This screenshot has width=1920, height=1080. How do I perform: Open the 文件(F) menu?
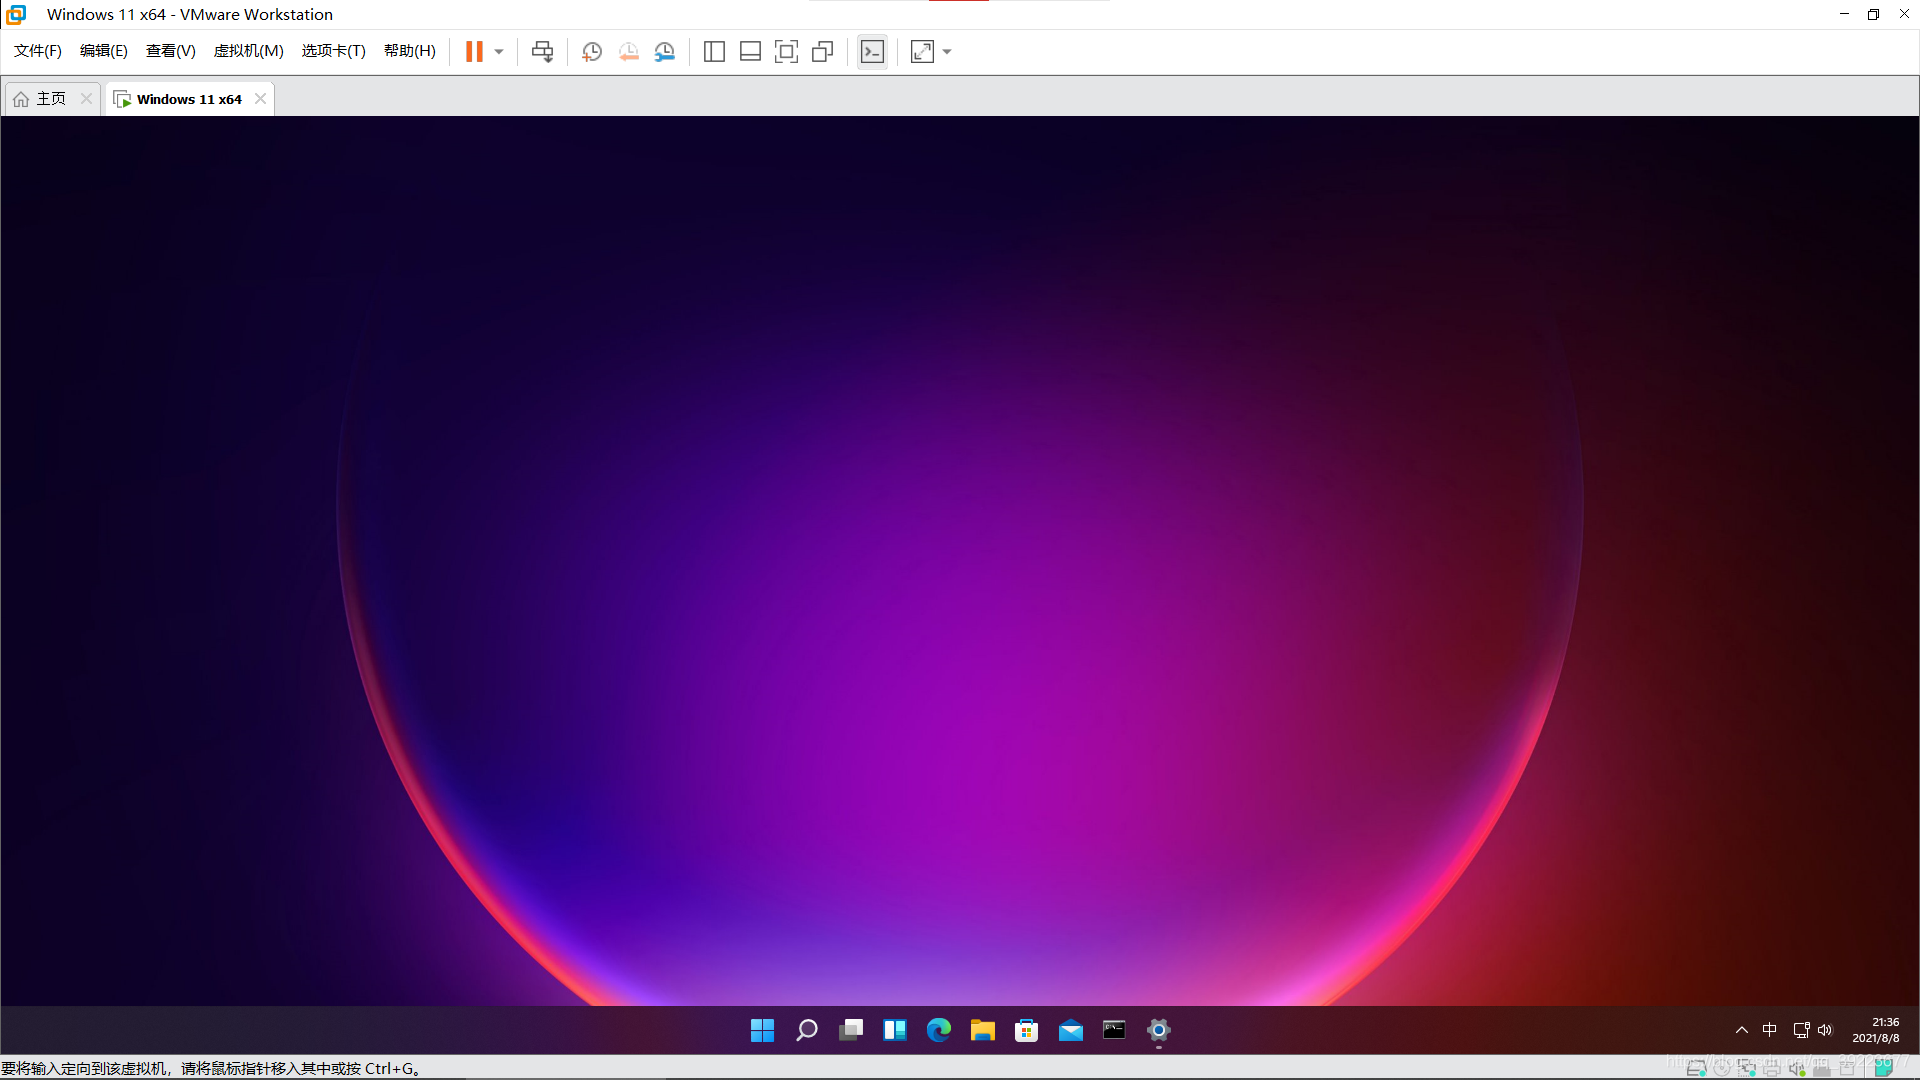(38, 51)
